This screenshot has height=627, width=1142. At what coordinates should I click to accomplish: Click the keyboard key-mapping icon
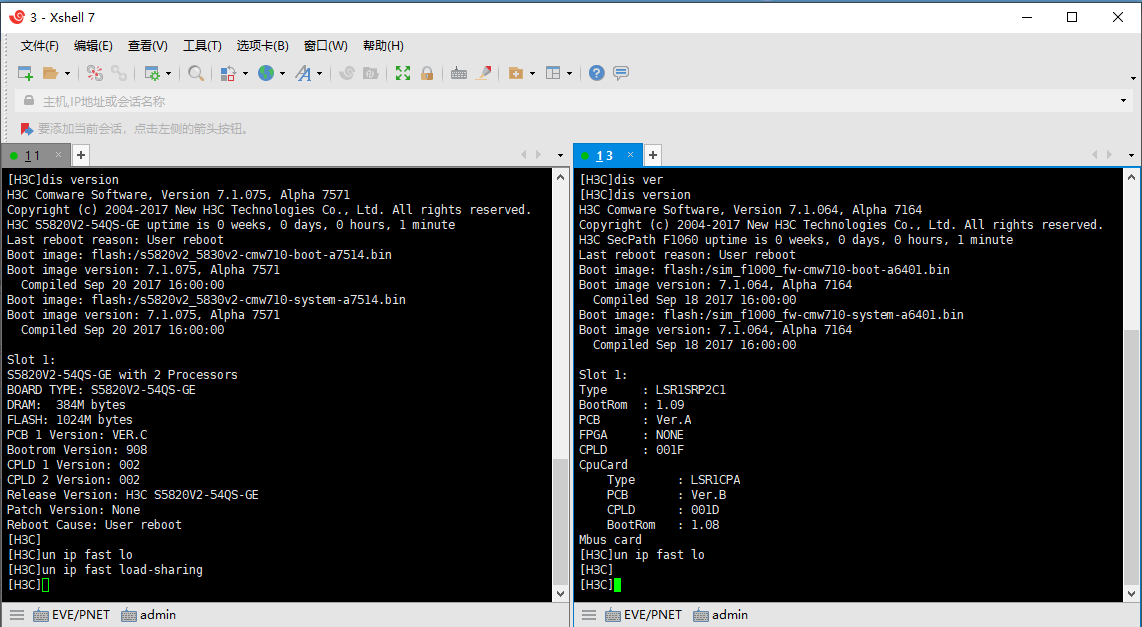[459, 73]
